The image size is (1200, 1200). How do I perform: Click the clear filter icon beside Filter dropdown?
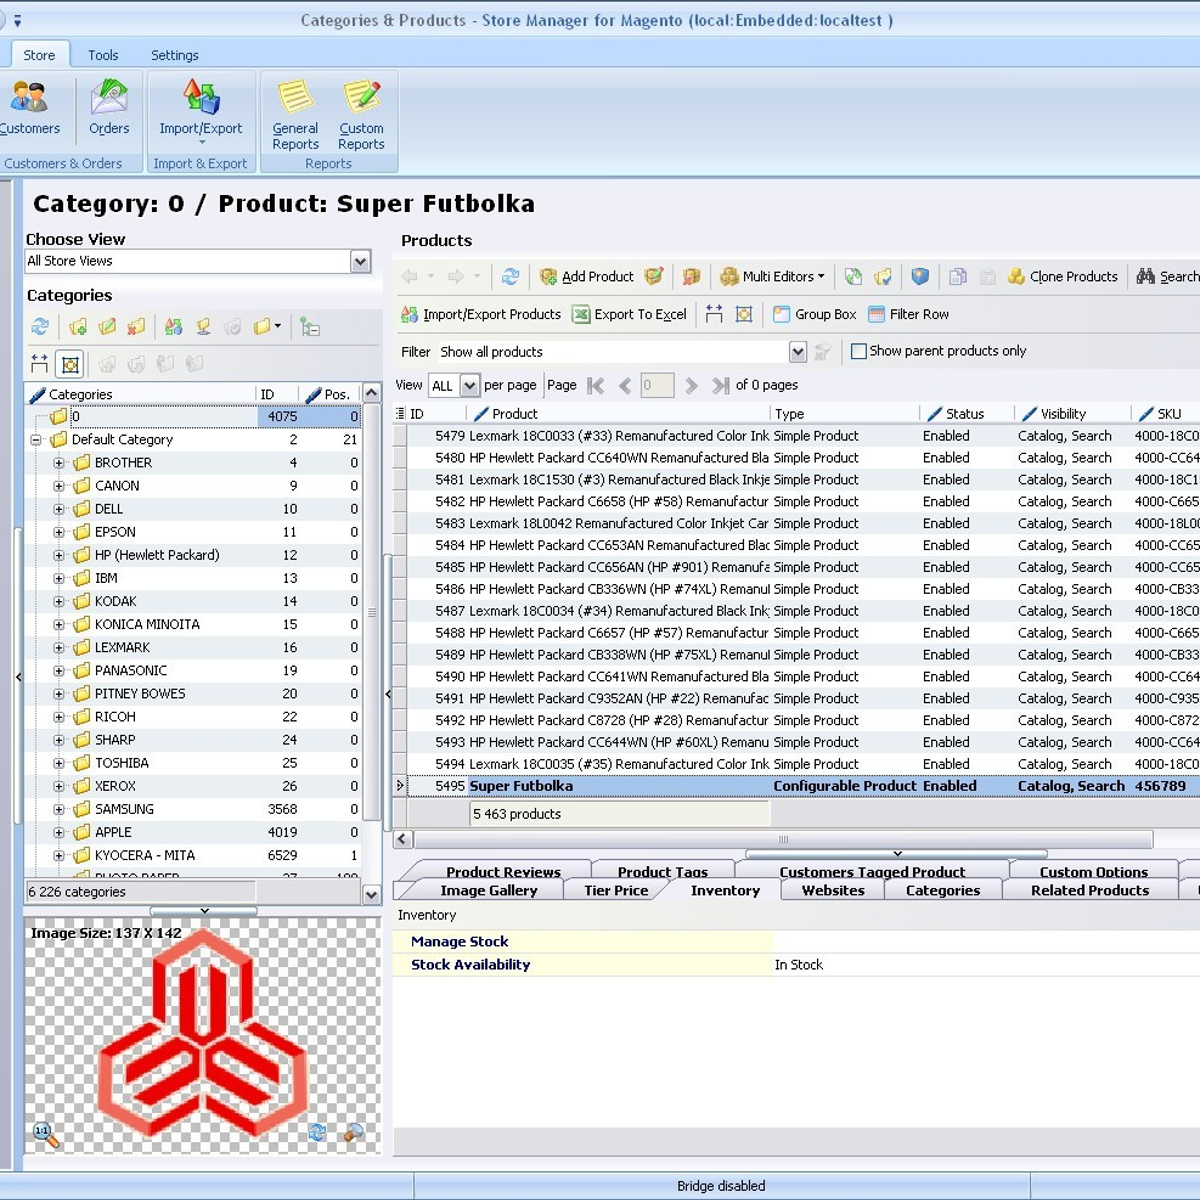(x=823, y=352)
